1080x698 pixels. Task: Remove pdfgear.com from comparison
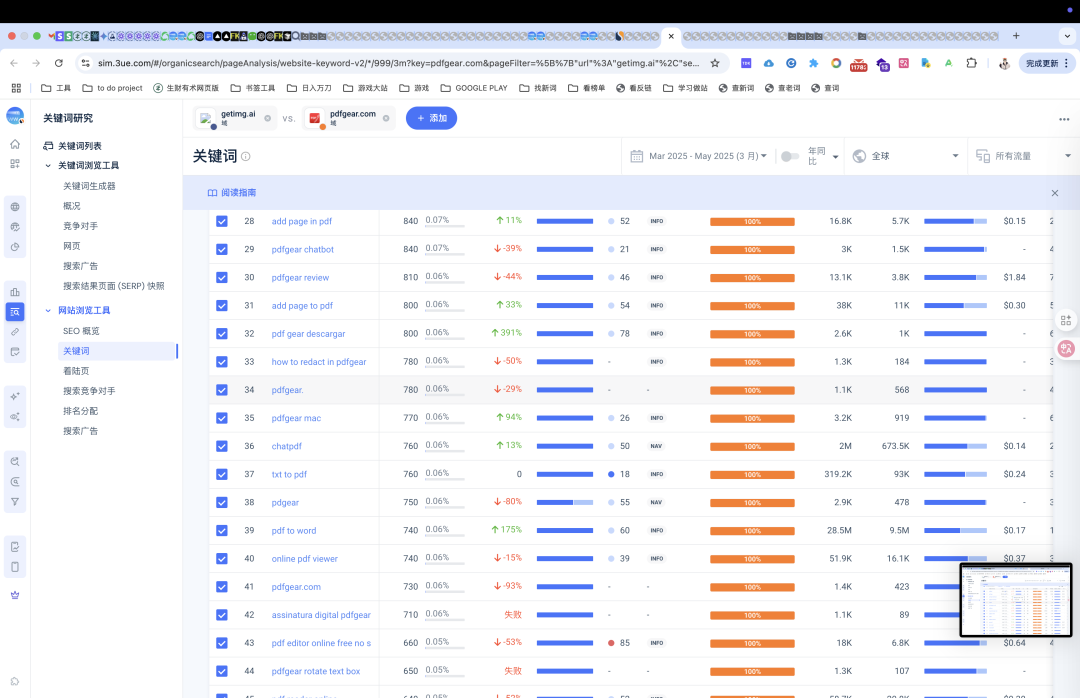pyautogui.click(x=386, y=119)
